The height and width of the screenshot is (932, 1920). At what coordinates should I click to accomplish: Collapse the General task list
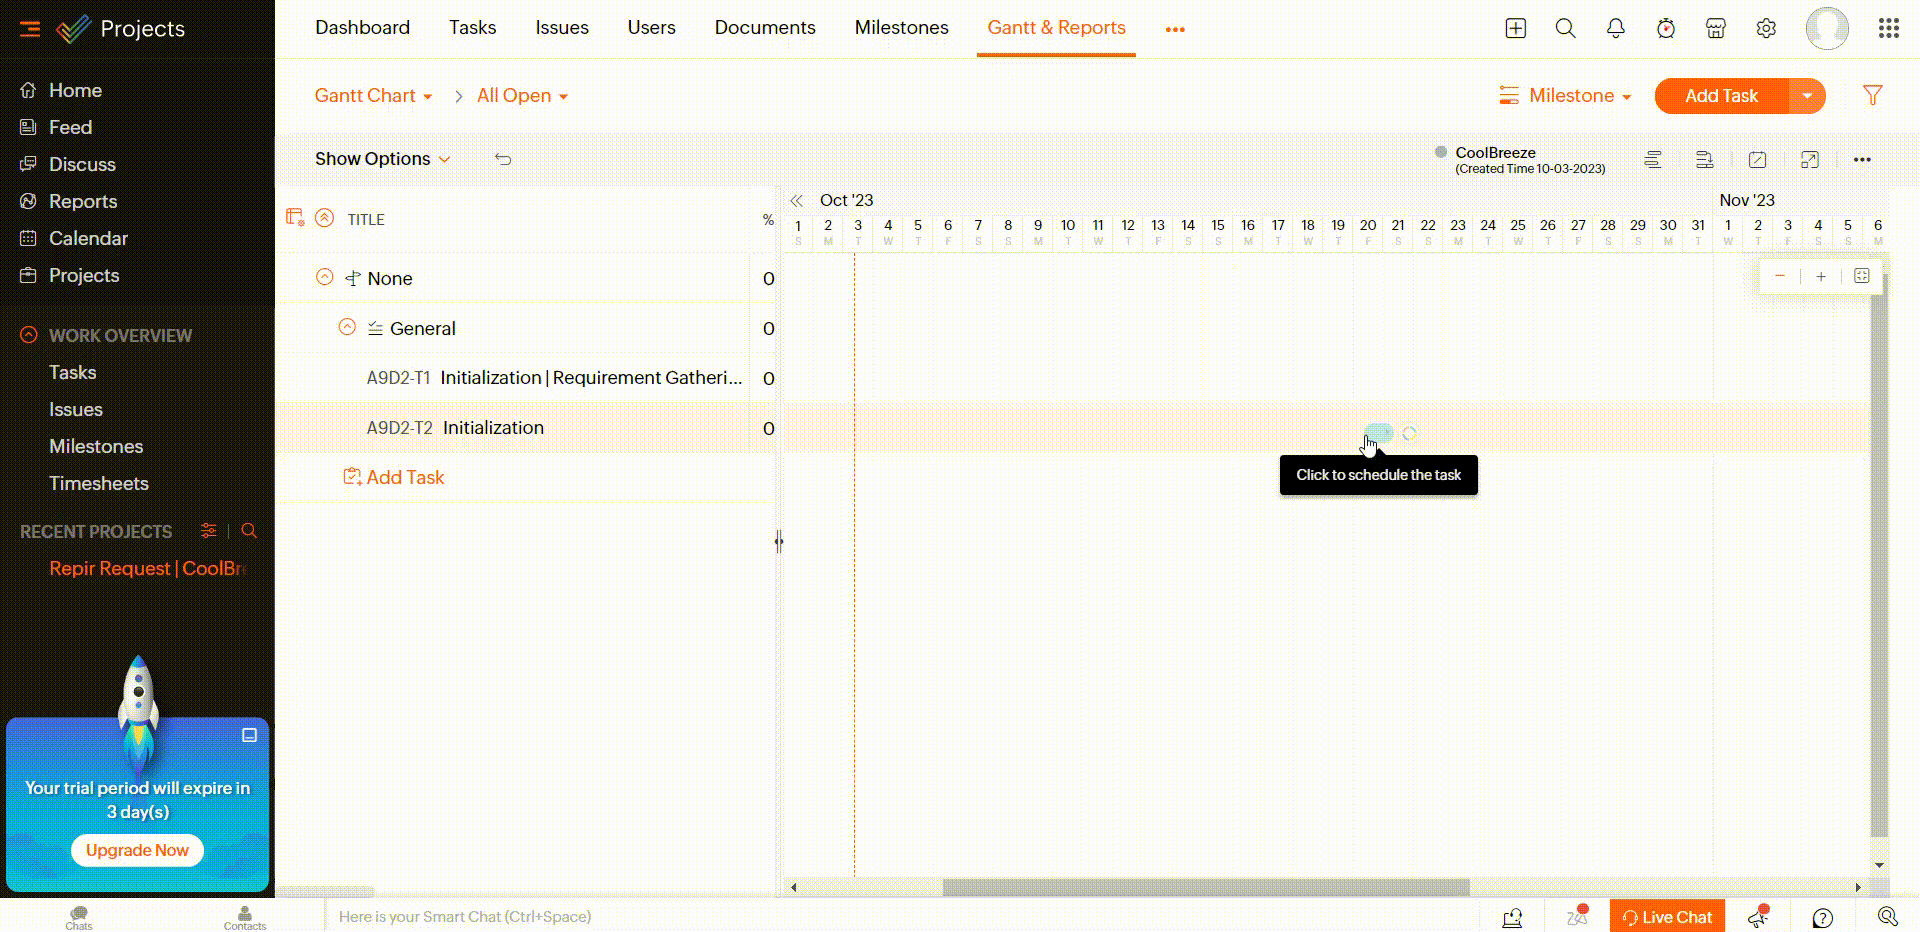(347, 327)
